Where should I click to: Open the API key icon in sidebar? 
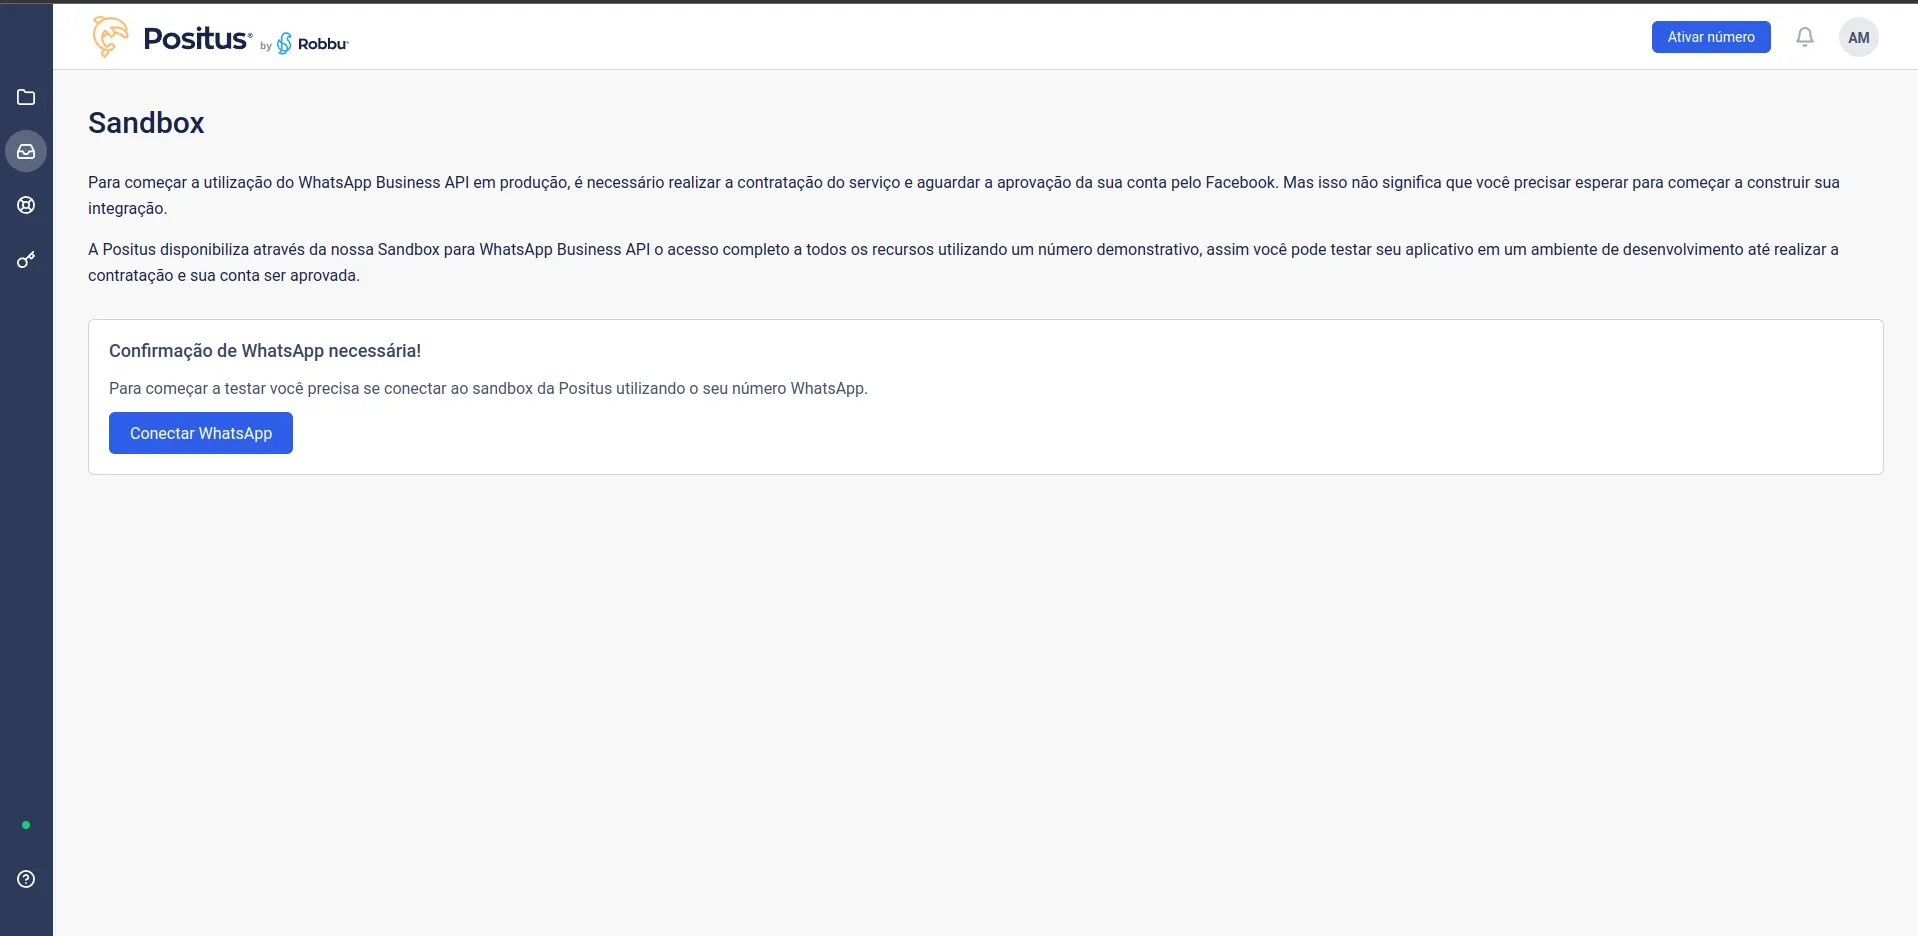pos(26,260)
